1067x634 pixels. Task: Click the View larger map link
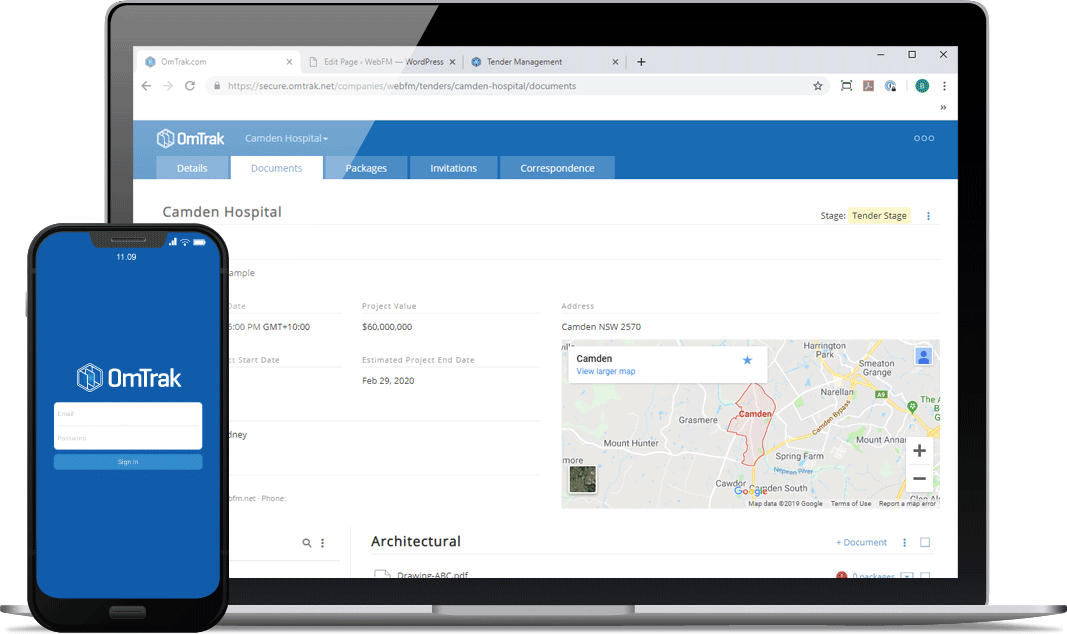coord(606,371)
